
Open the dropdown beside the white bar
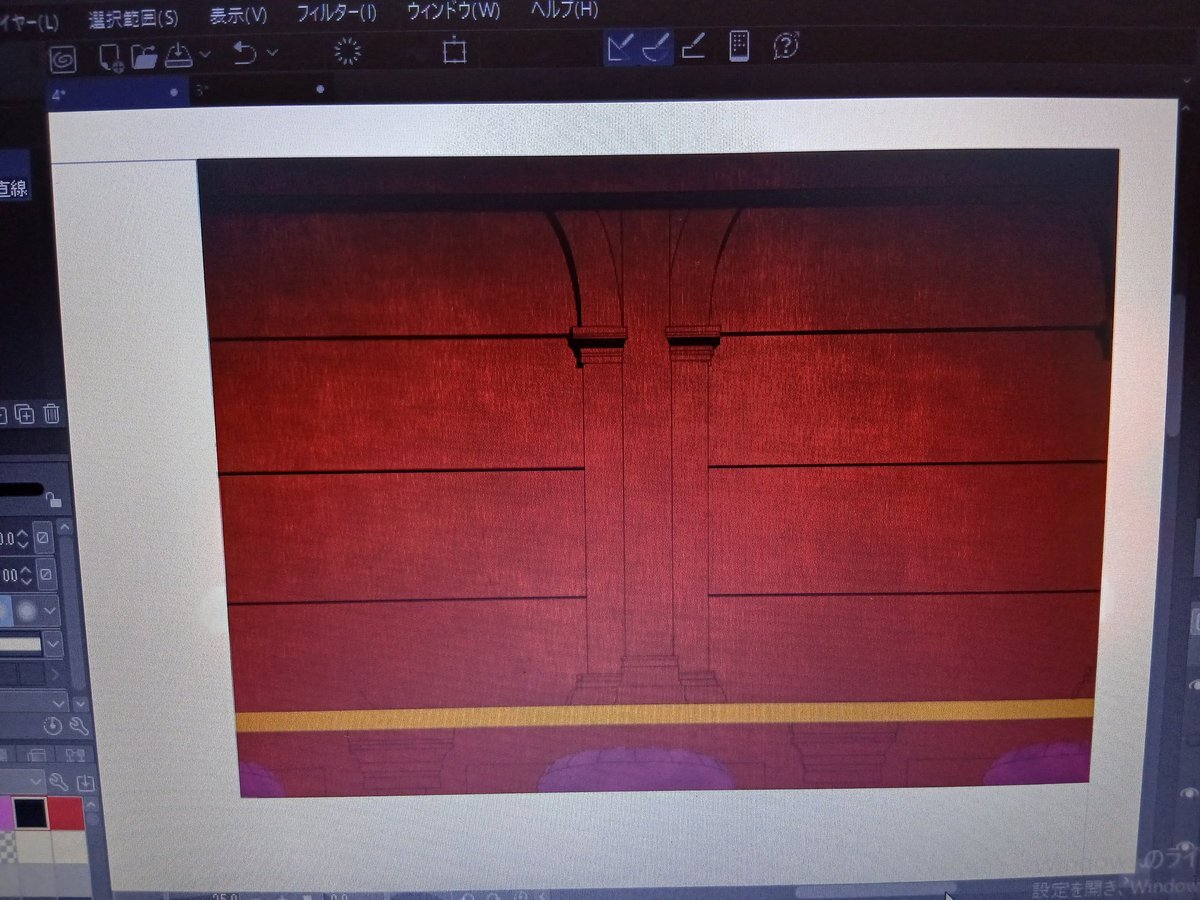point(52,645)
